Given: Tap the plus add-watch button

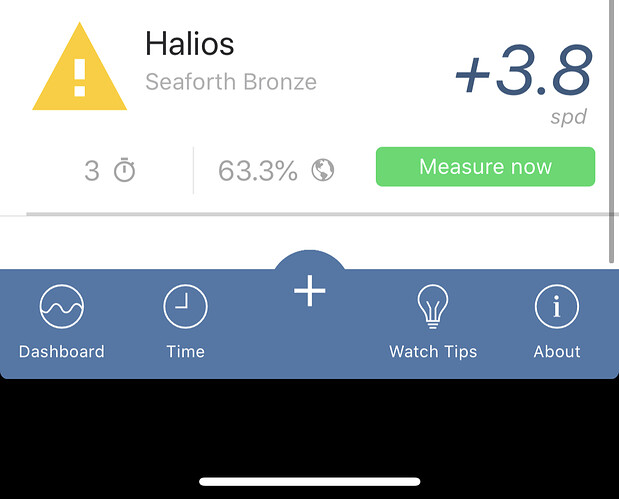Looking at the screenshot, I should pos(310,291).
